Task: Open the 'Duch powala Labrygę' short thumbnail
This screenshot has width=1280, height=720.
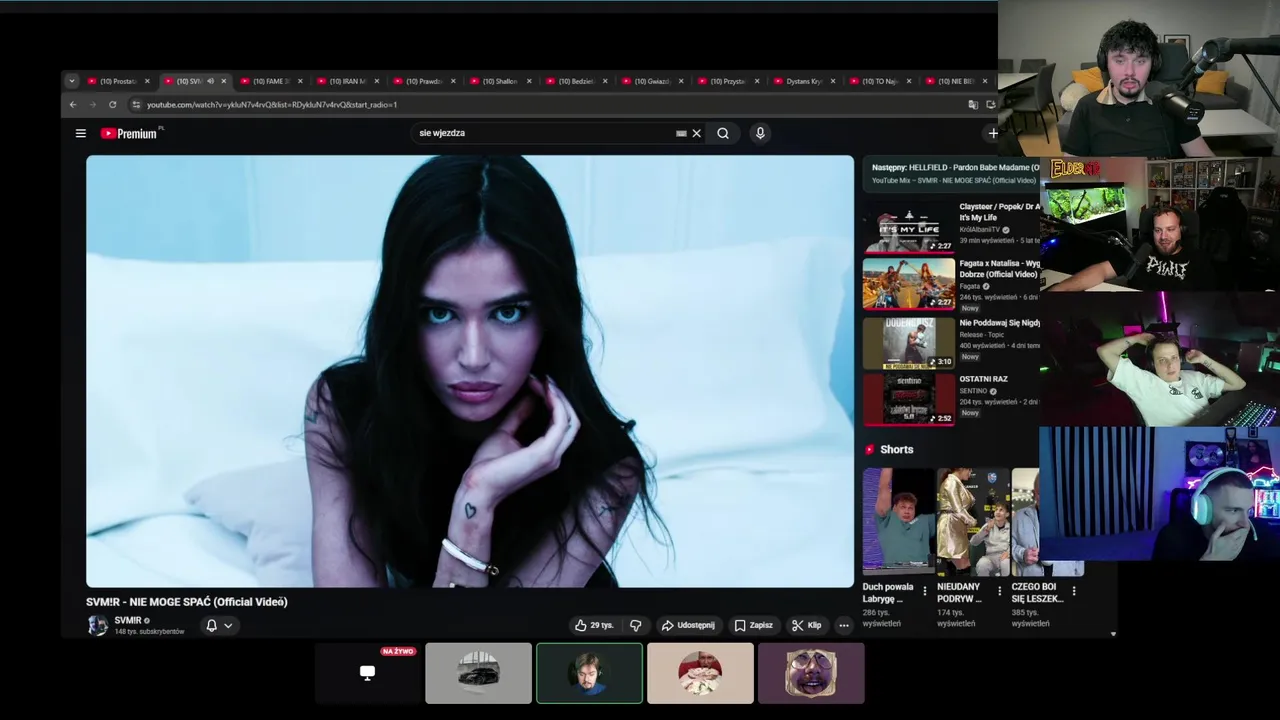Action: 898,522
